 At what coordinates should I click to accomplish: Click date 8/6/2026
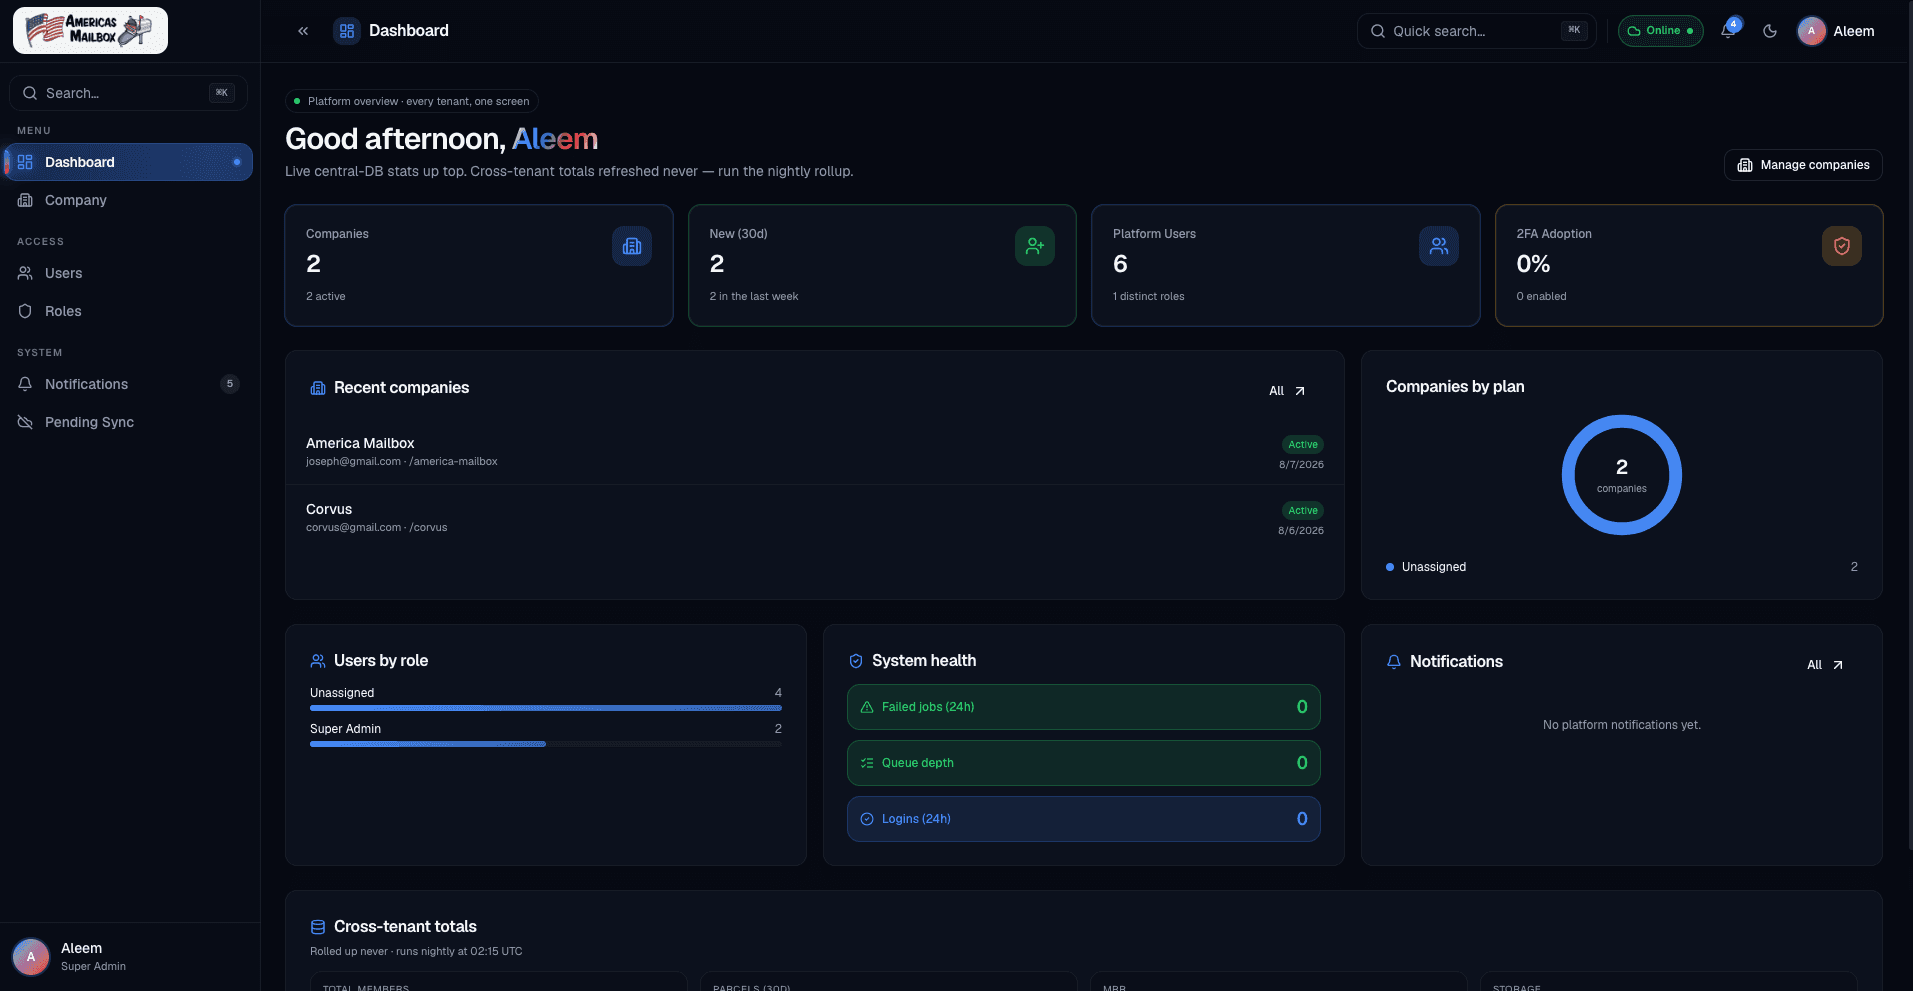click(1301, 531)
